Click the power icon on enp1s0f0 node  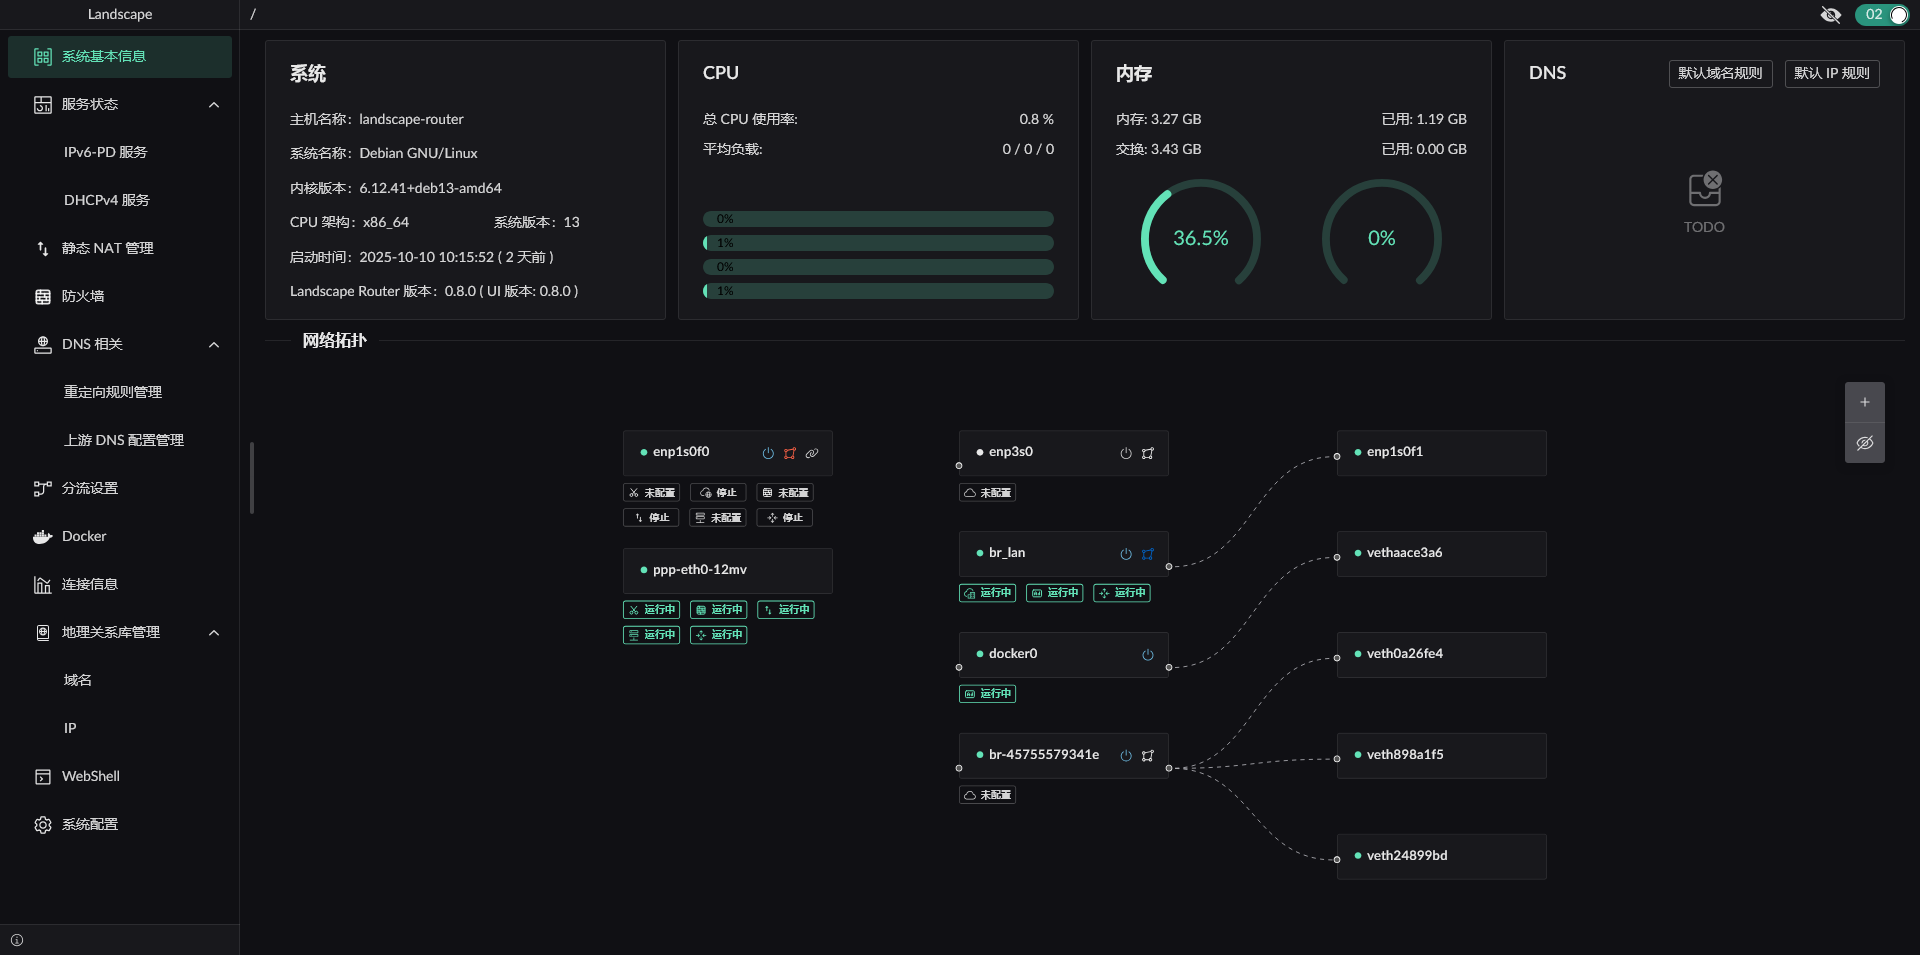click(768, 453)
